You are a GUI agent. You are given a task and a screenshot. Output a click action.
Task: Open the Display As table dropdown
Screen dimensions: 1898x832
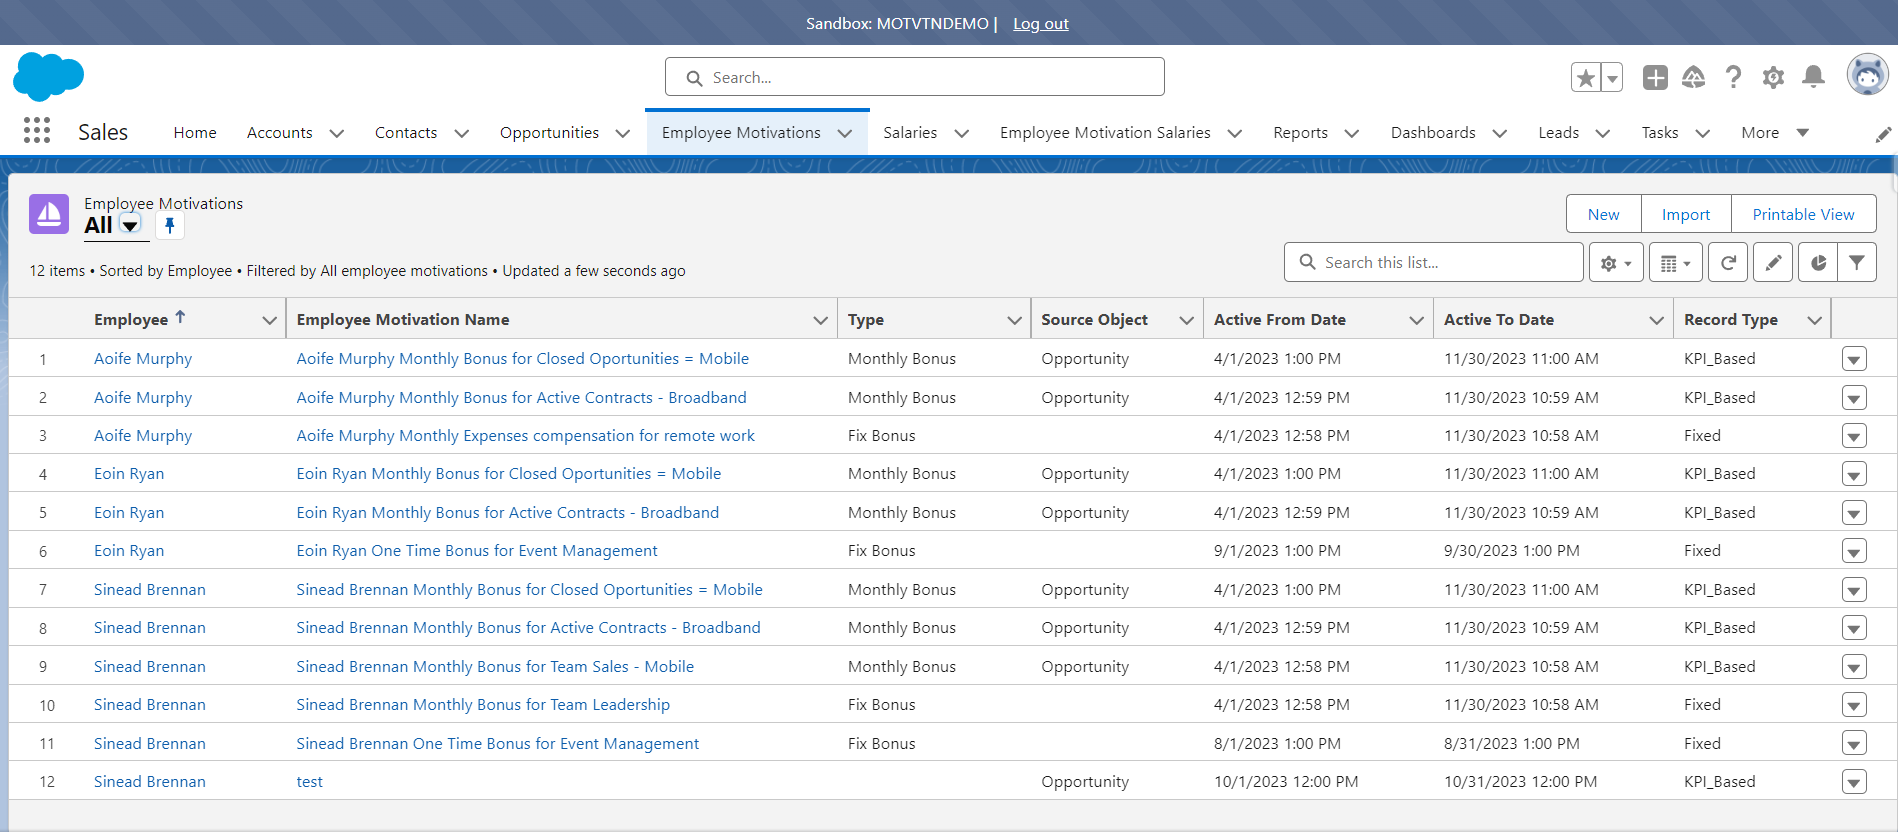tap(1676, 262)
